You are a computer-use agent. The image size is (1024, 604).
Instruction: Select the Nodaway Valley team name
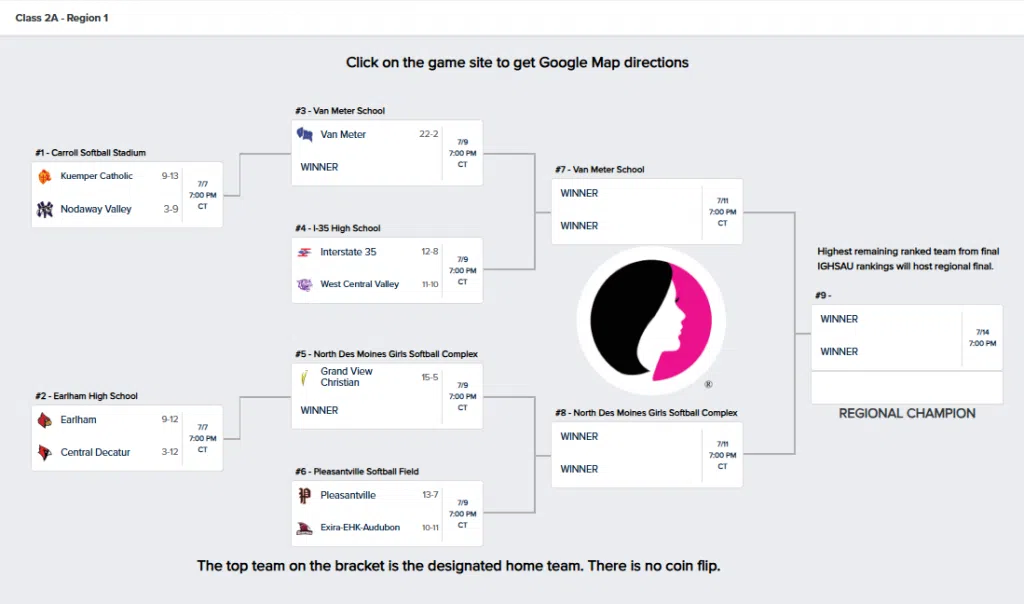tap(96, 209)
